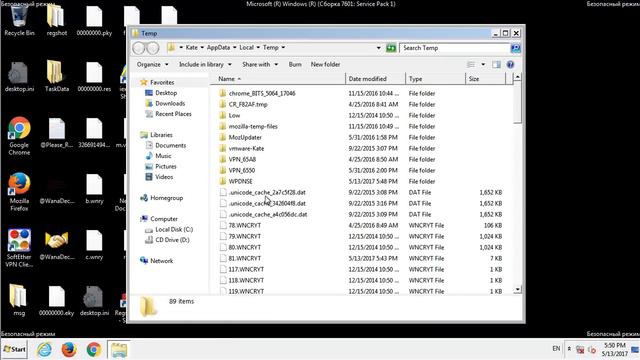
Task: Click the Internet Explorer taskbar icon
Action: 44,350
